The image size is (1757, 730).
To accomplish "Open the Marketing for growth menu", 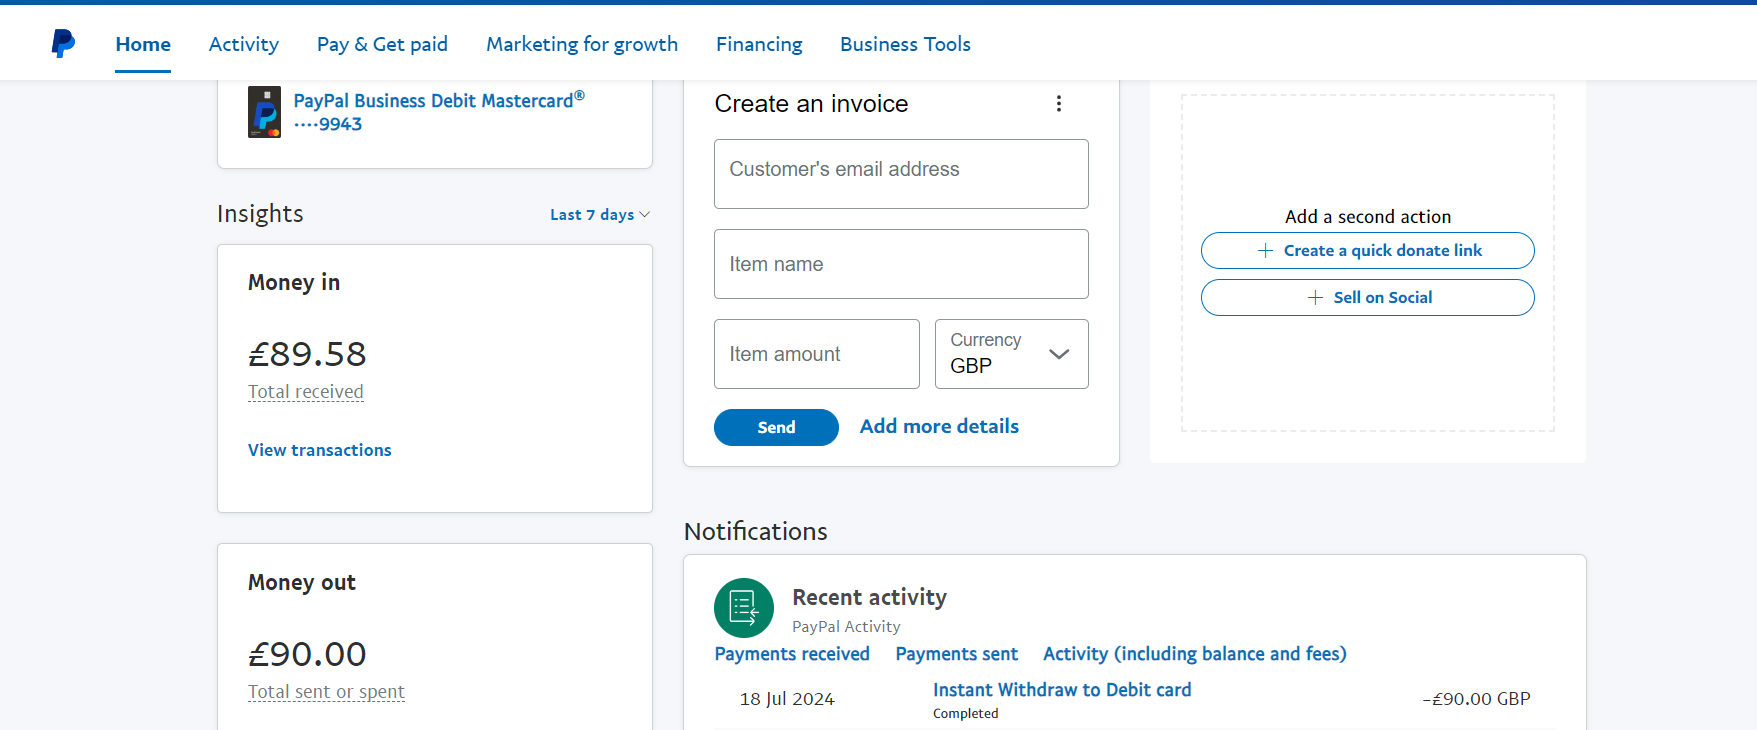I will tap(582, 44).
